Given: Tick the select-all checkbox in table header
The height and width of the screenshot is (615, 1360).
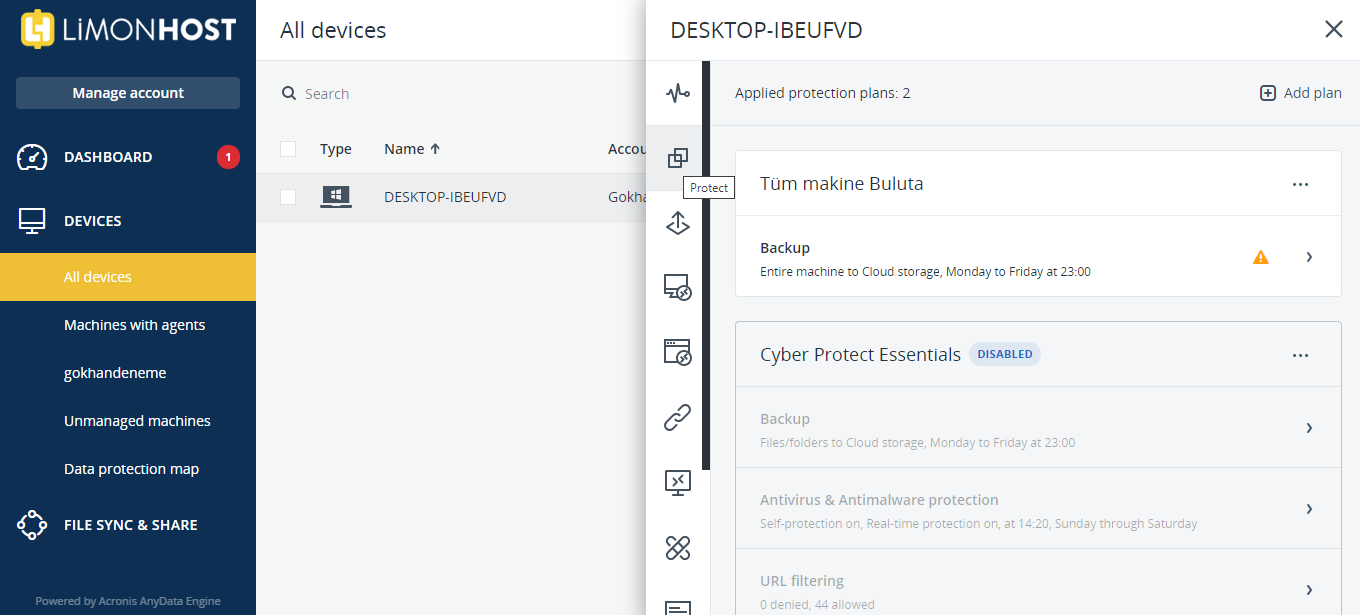Looking at the screenshot, I should pyautogui.click(x=288, y=149).
